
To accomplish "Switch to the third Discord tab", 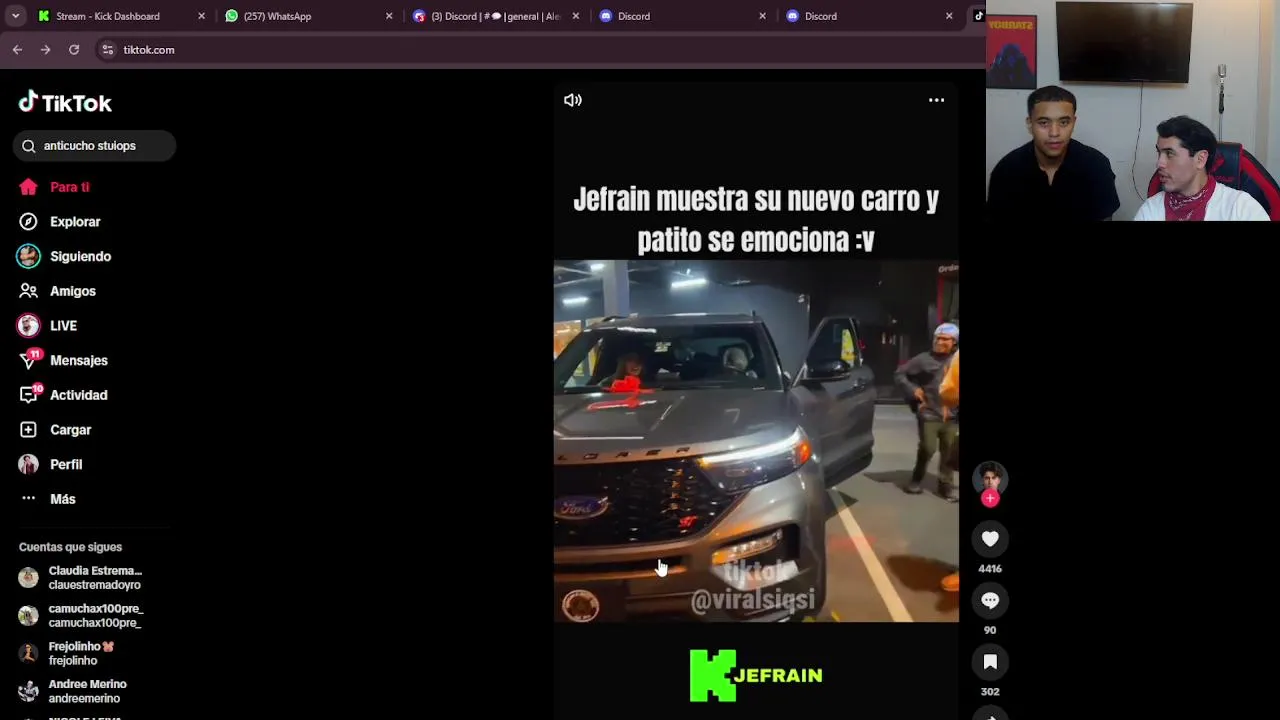I will [869, 16].
